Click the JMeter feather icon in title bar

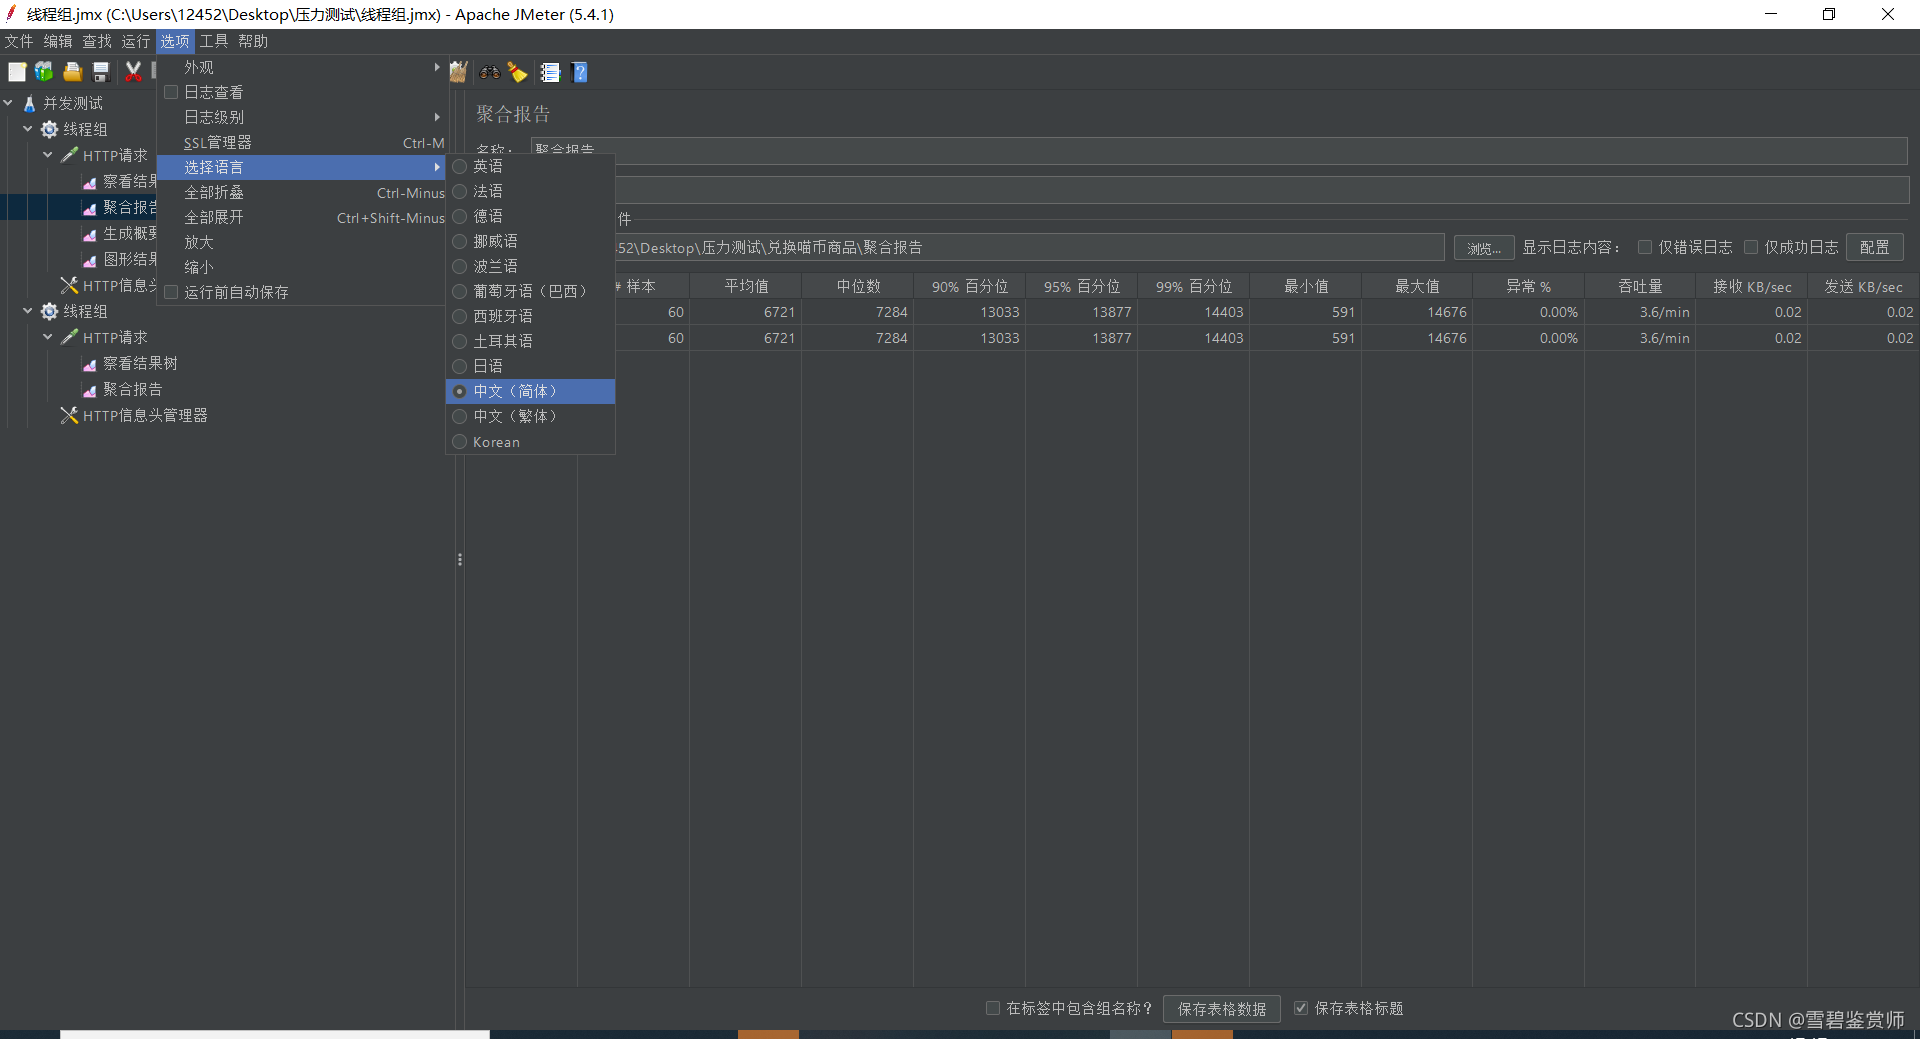coord(11,13)
